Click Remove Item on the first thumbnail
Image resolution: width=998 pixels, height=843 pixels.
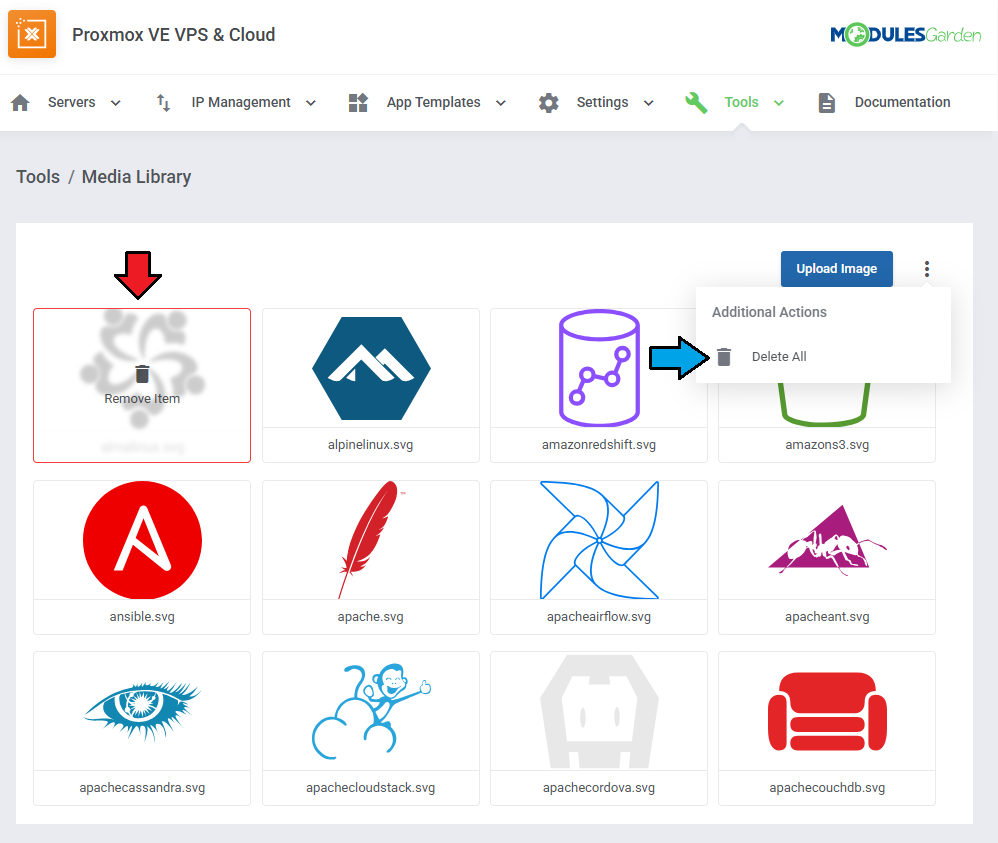coord(142,399)
